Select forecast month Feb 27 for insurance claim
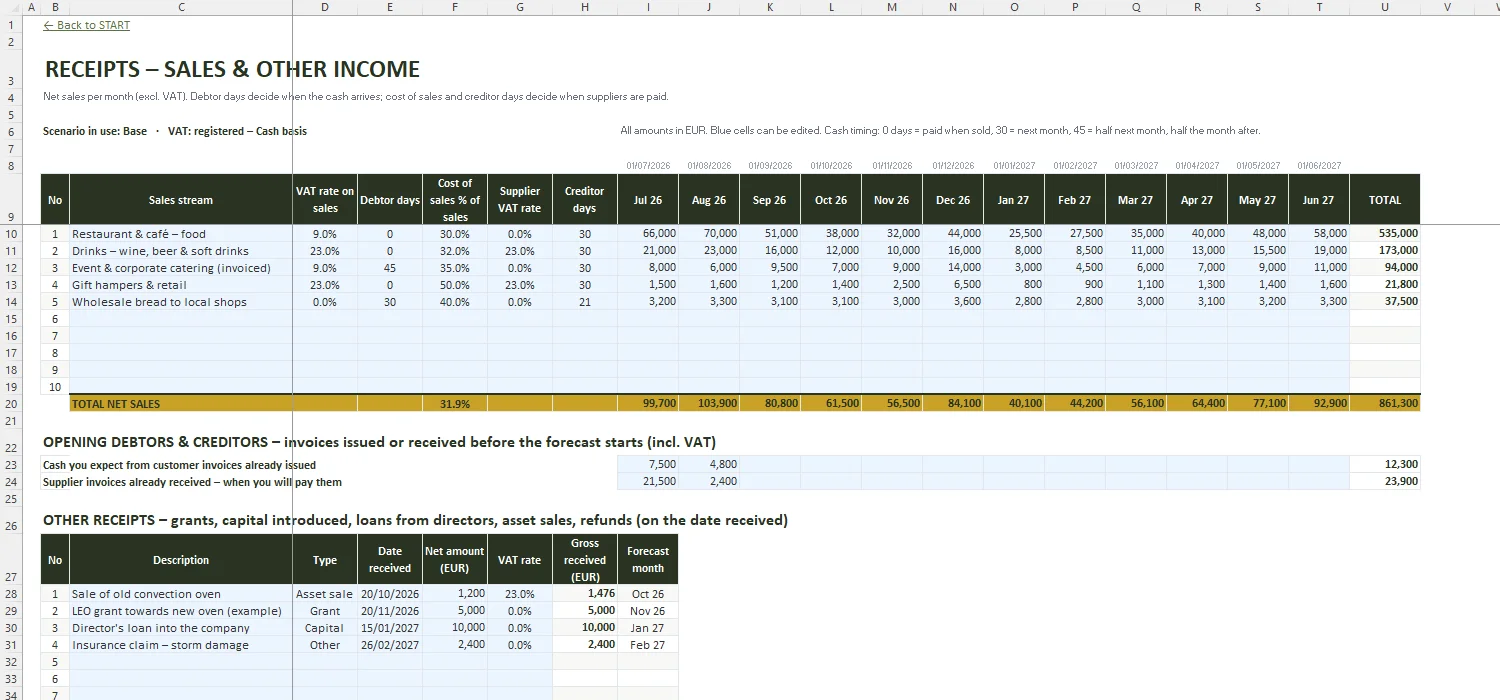 [648, 645]
